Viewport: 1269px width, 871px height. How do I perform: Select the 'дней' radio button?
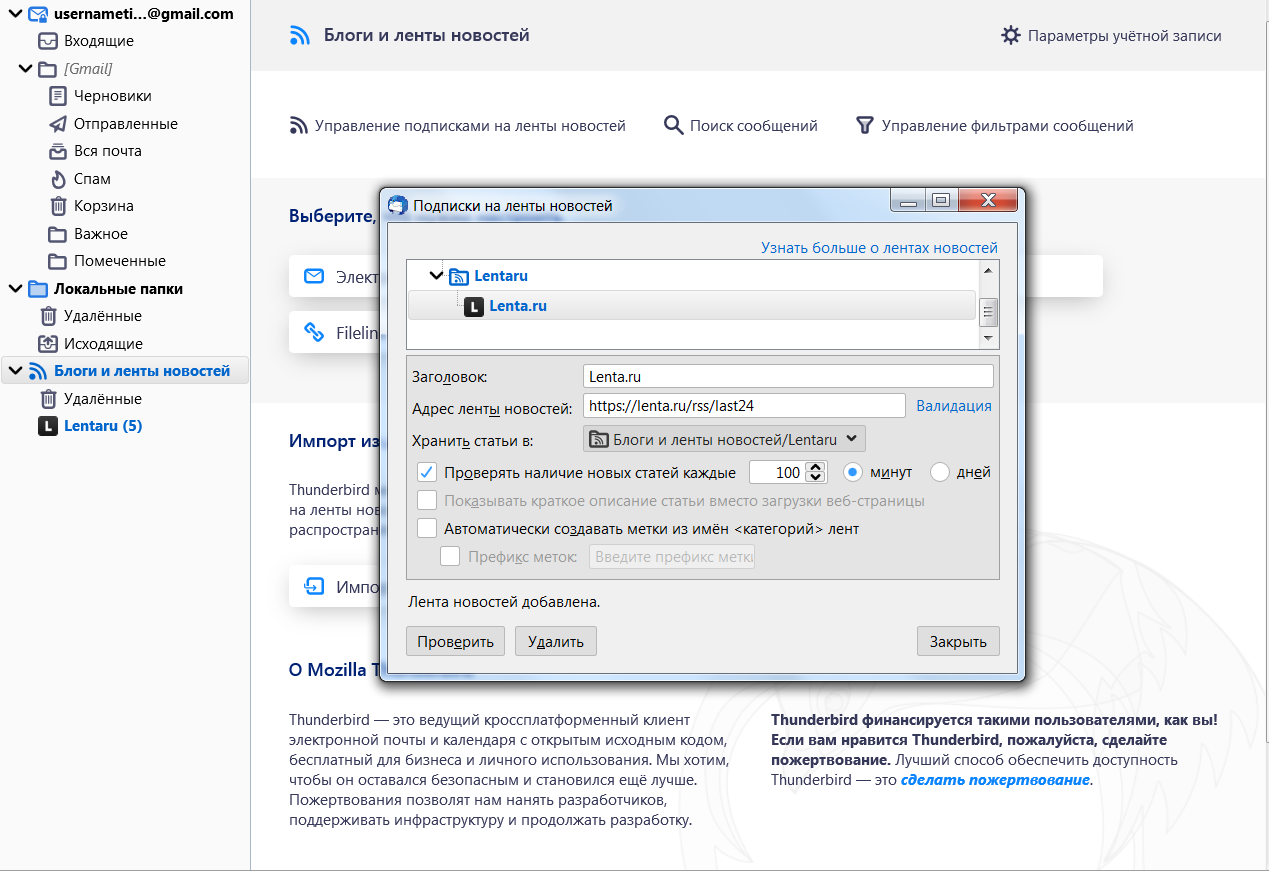click(x=940, y=472)
